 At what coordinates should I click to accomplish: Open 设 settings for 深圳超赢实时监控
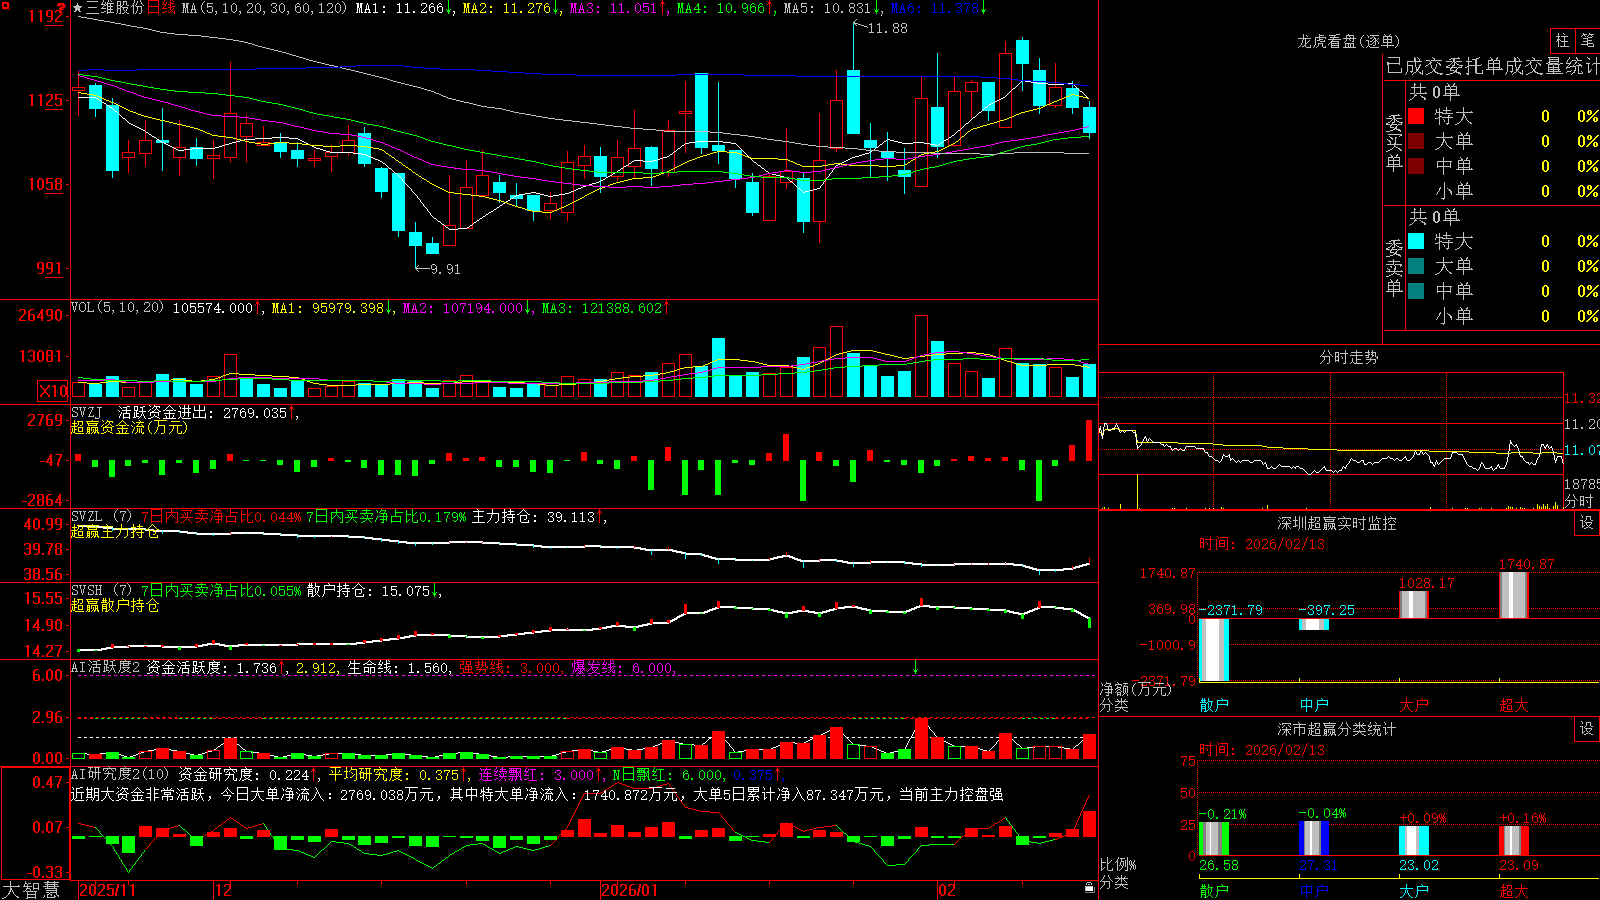coord(1587,523)
